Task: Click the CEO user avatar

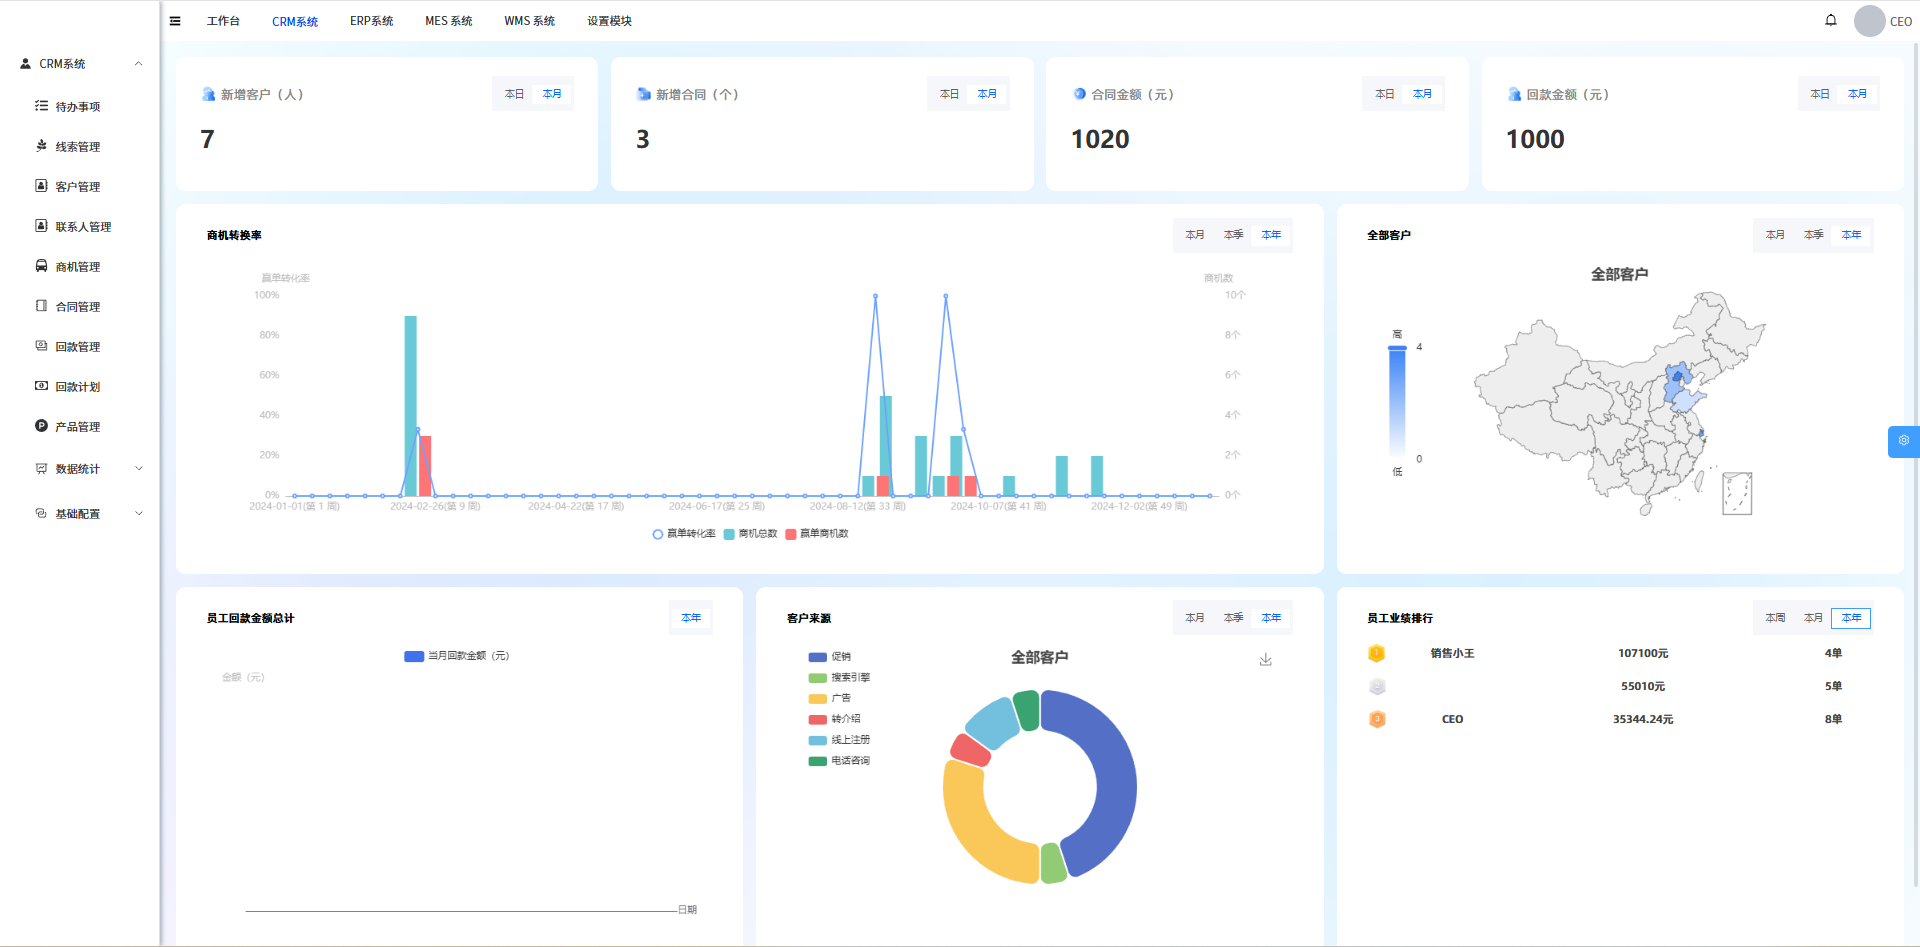Action: [1869, 21]
